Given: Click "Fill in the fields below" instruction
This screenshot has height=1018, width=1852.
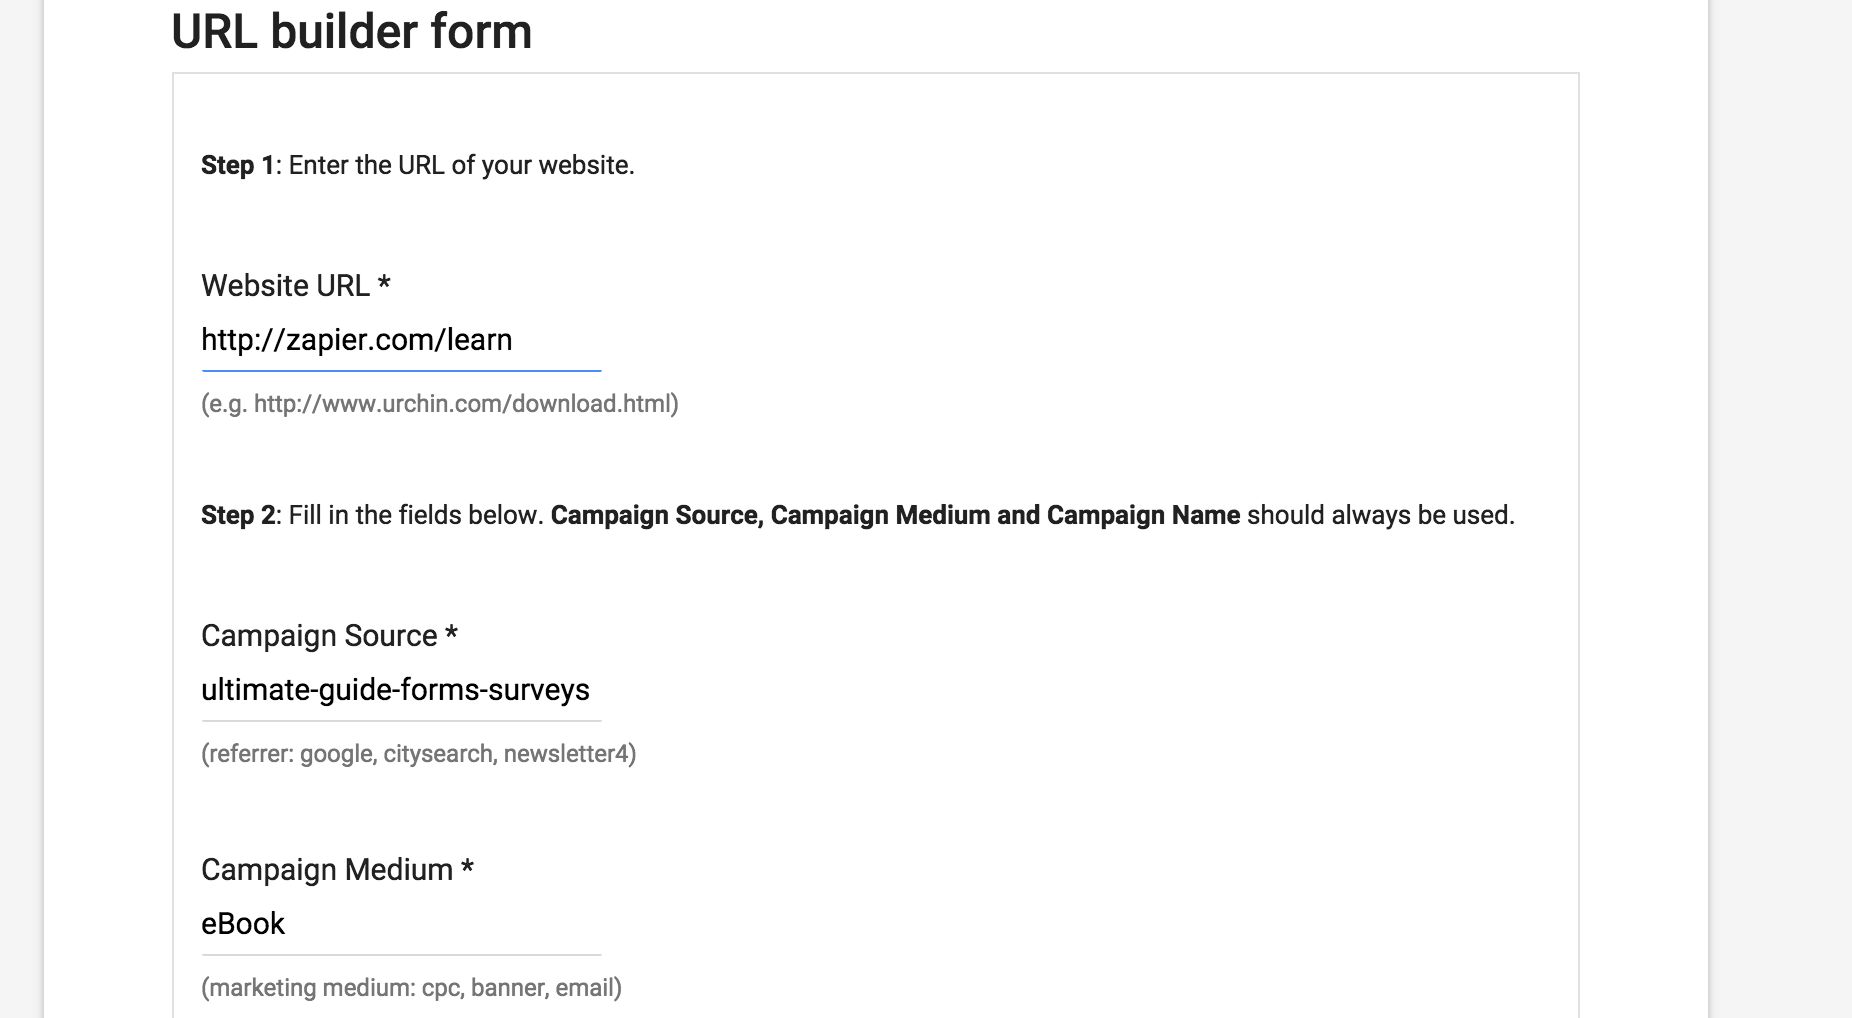Looking at the screenshot, I should 416,515.
